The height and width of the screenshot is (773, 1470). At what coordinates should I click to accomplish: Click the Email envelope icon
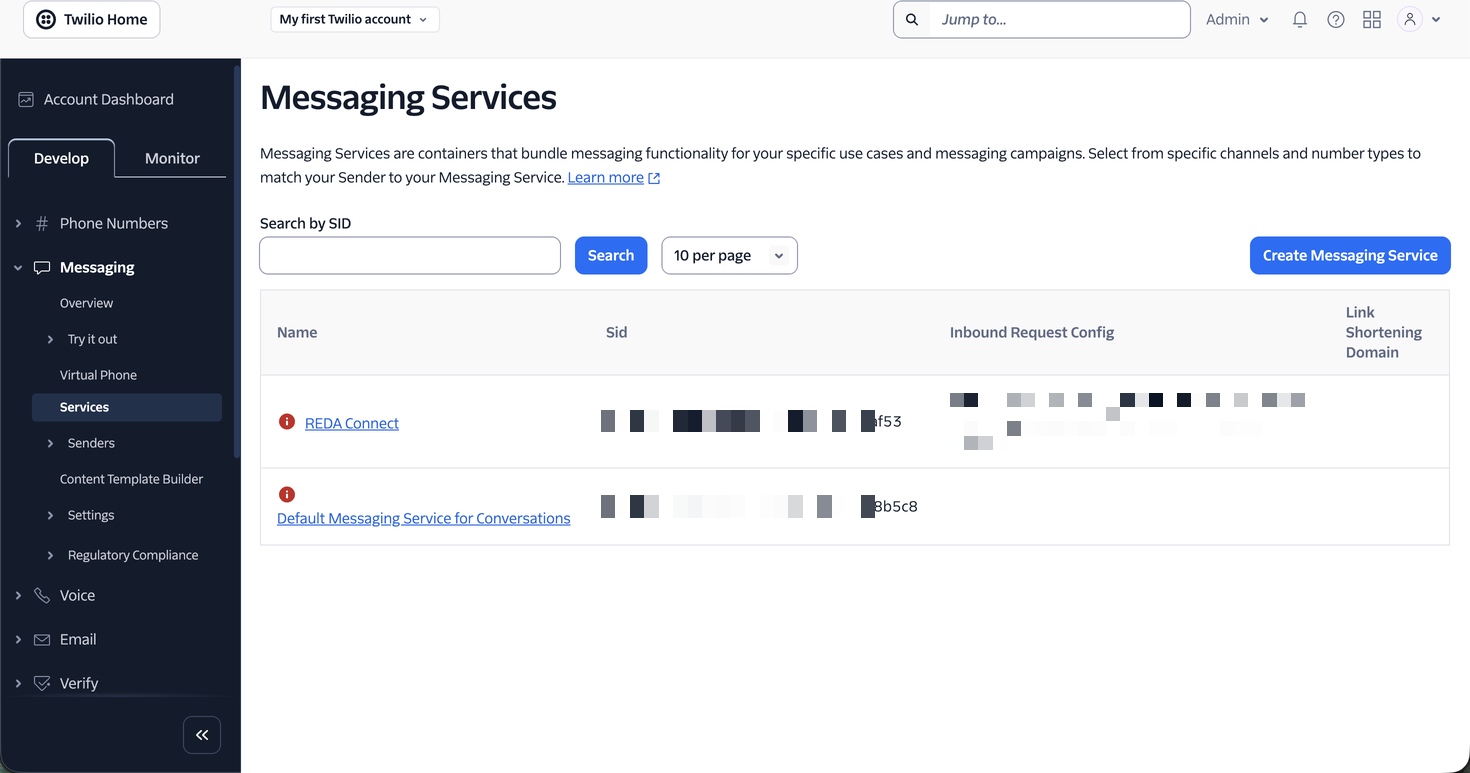tap(42, 639)
